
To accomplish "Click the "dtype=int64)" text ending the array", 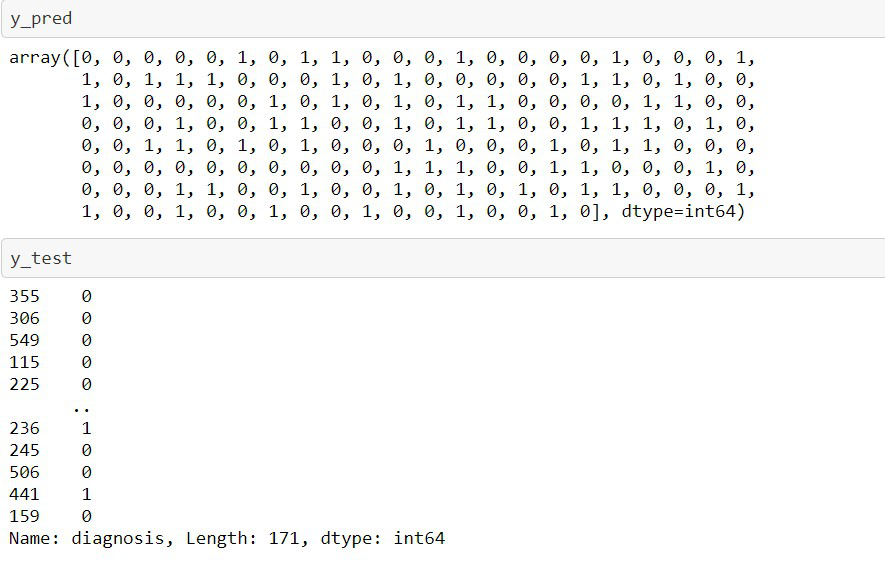I will click(683, 212).
